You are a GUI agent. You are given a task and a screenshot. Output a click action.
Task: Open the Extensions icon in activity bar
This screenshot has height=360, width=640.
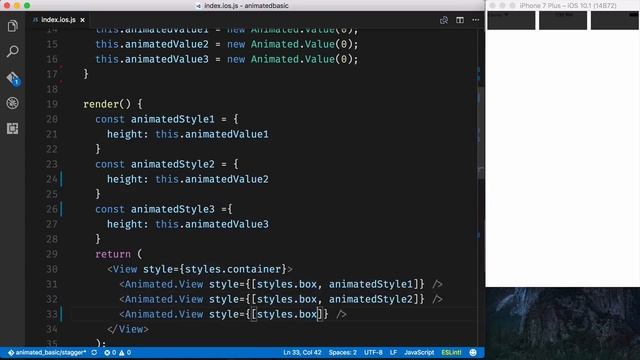click(12, 129)
